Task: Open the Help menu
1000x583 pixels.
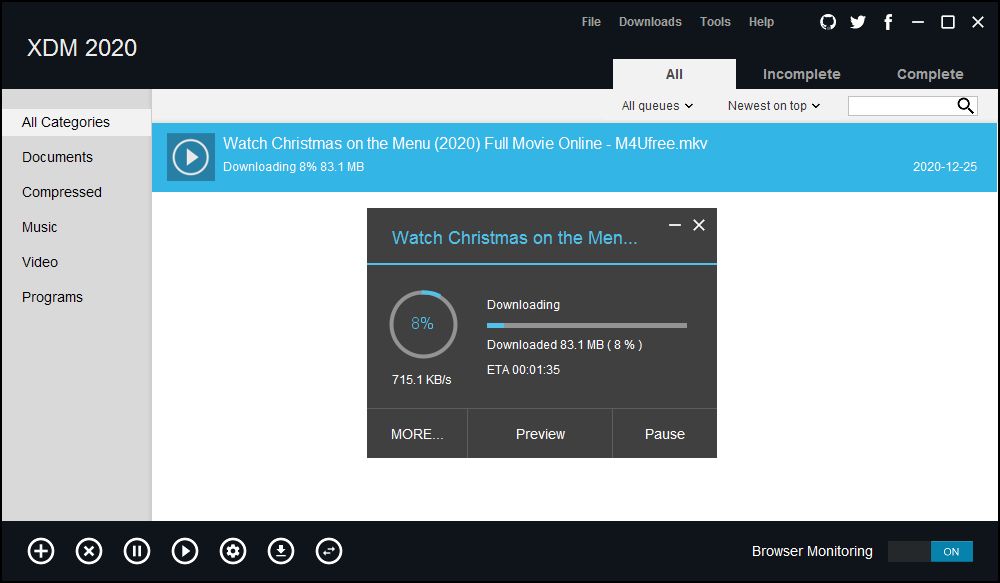Action: coord(761,22)
